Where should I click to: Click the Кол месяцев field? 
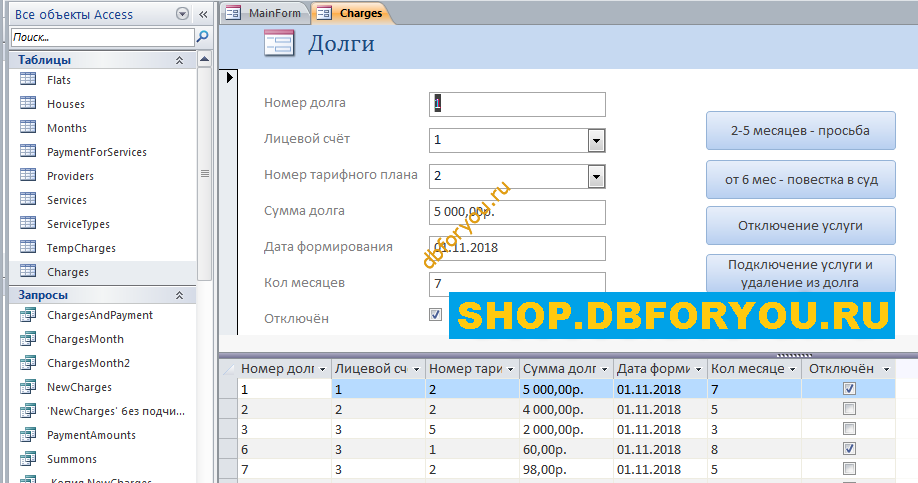coord(517,283)
